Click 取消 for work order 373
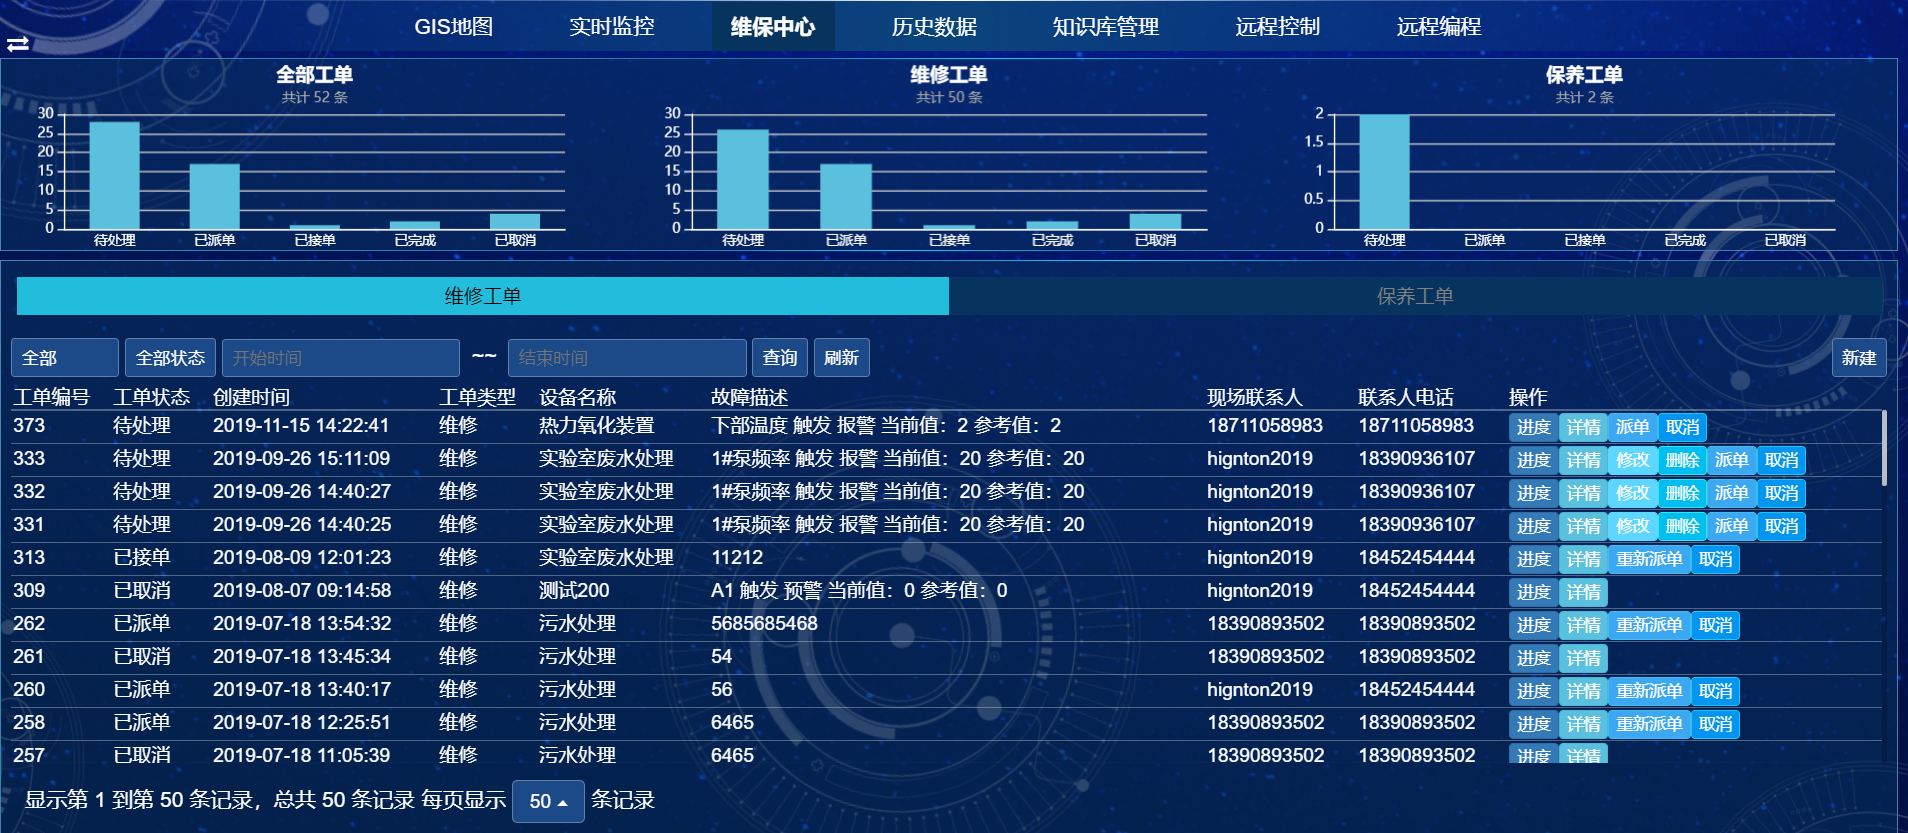1908x833 pixels. pos(1683,427)
